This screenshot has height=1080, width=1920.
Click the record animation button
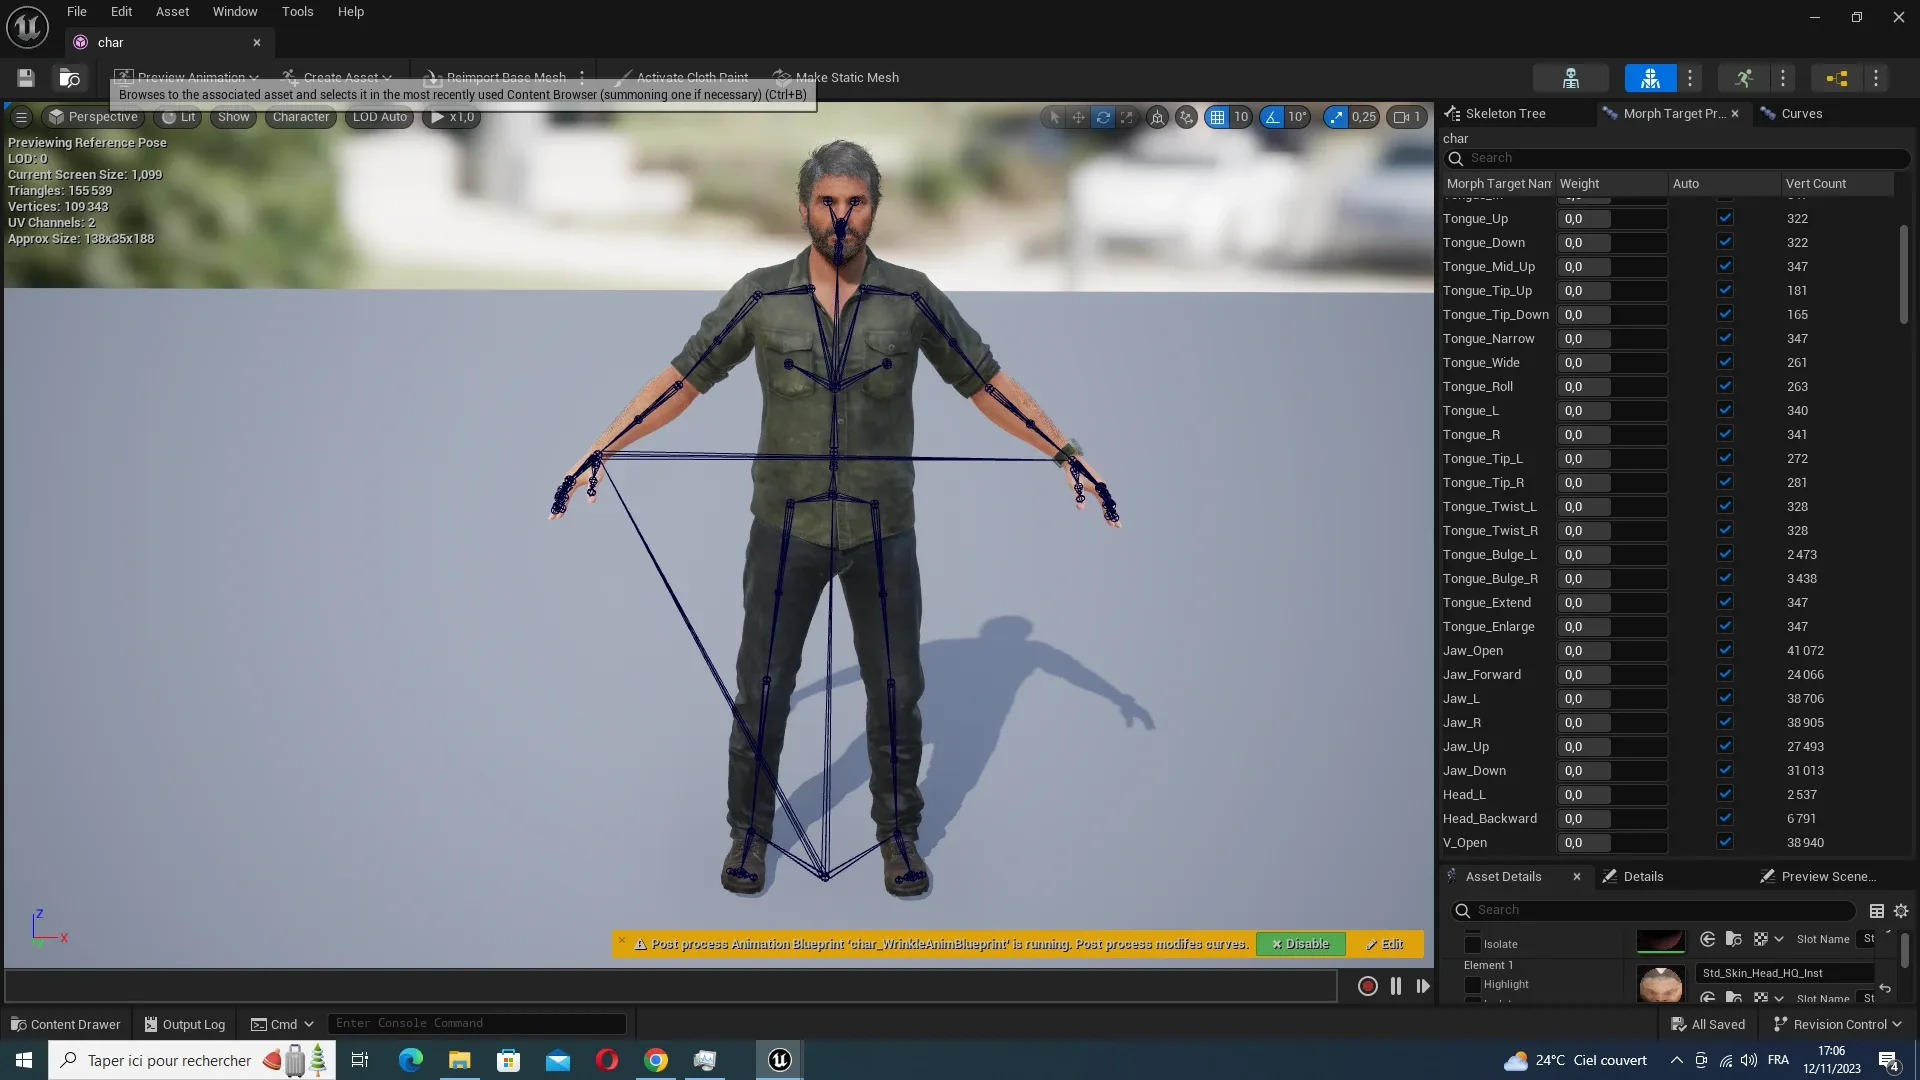coord(1367,986)
